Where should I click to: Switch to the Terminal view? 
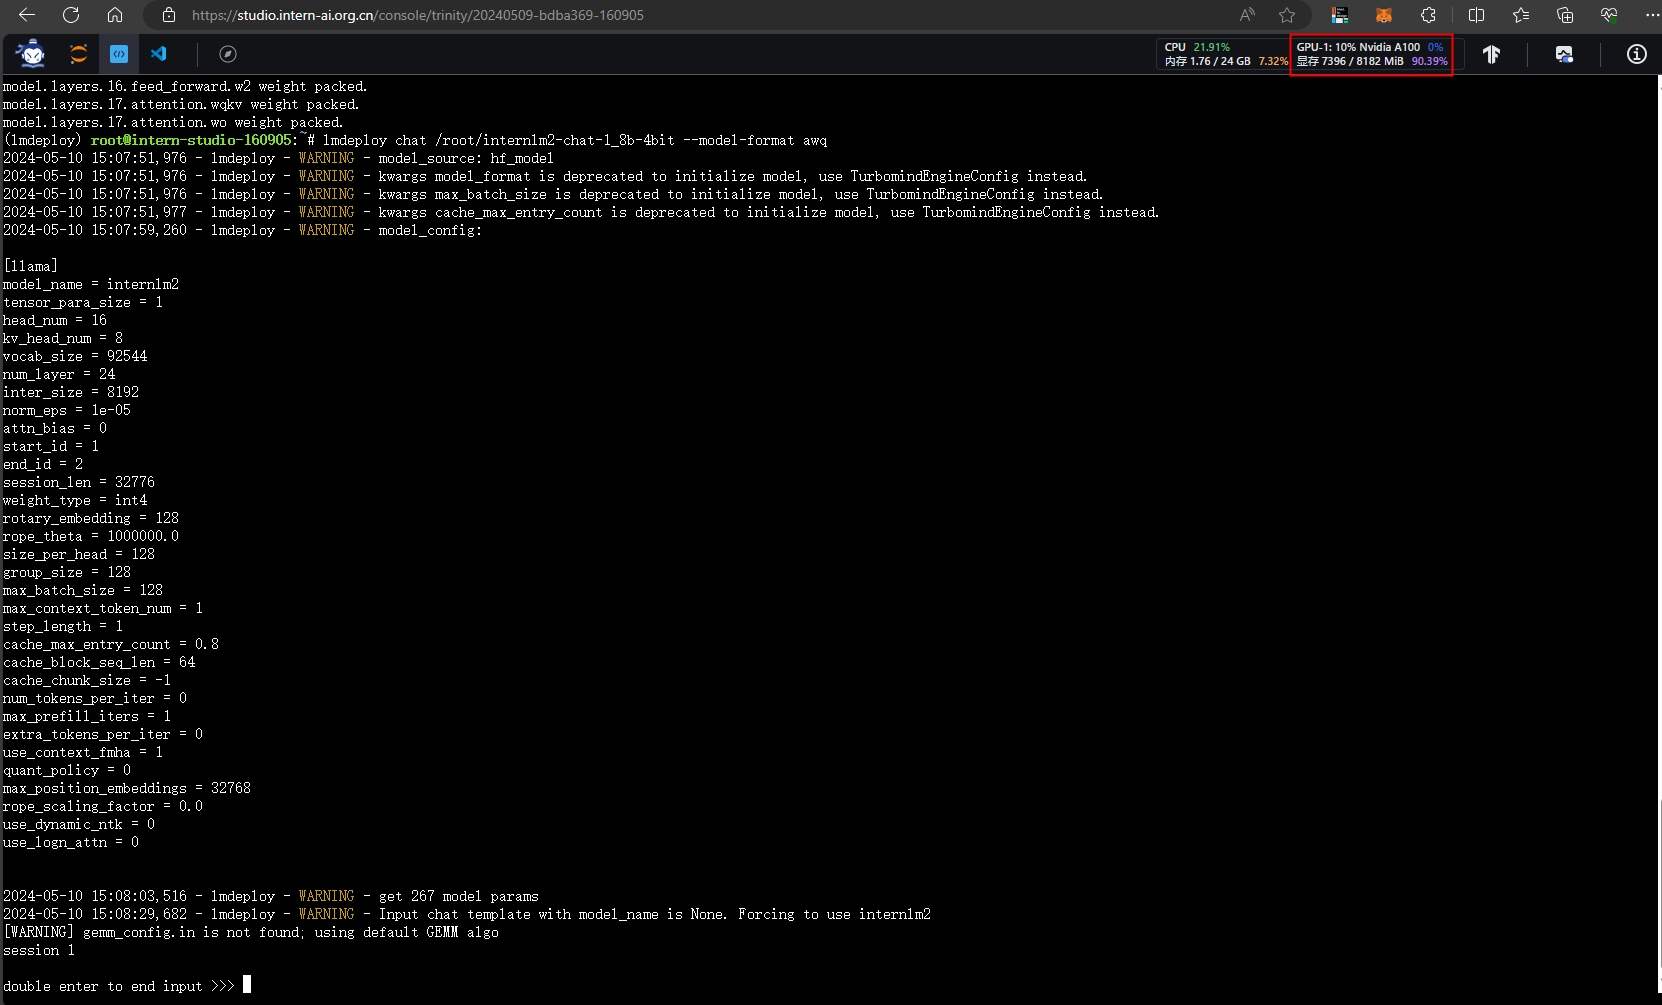119,54
